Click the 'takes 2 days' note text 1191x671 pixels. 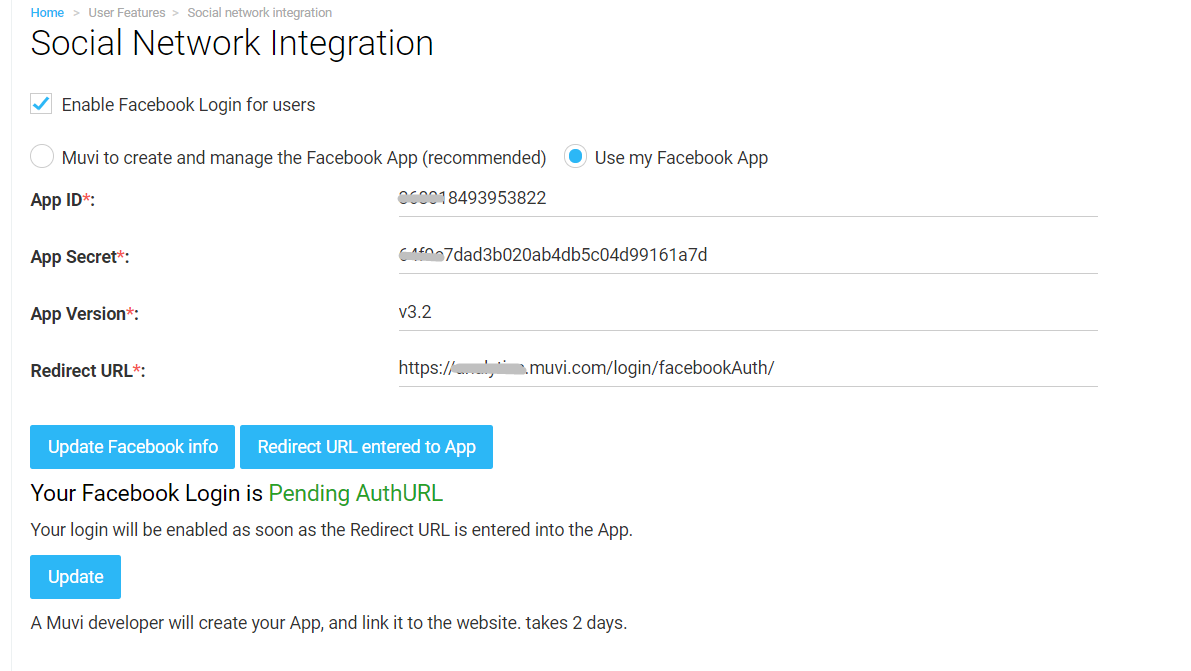coord(576,623)
